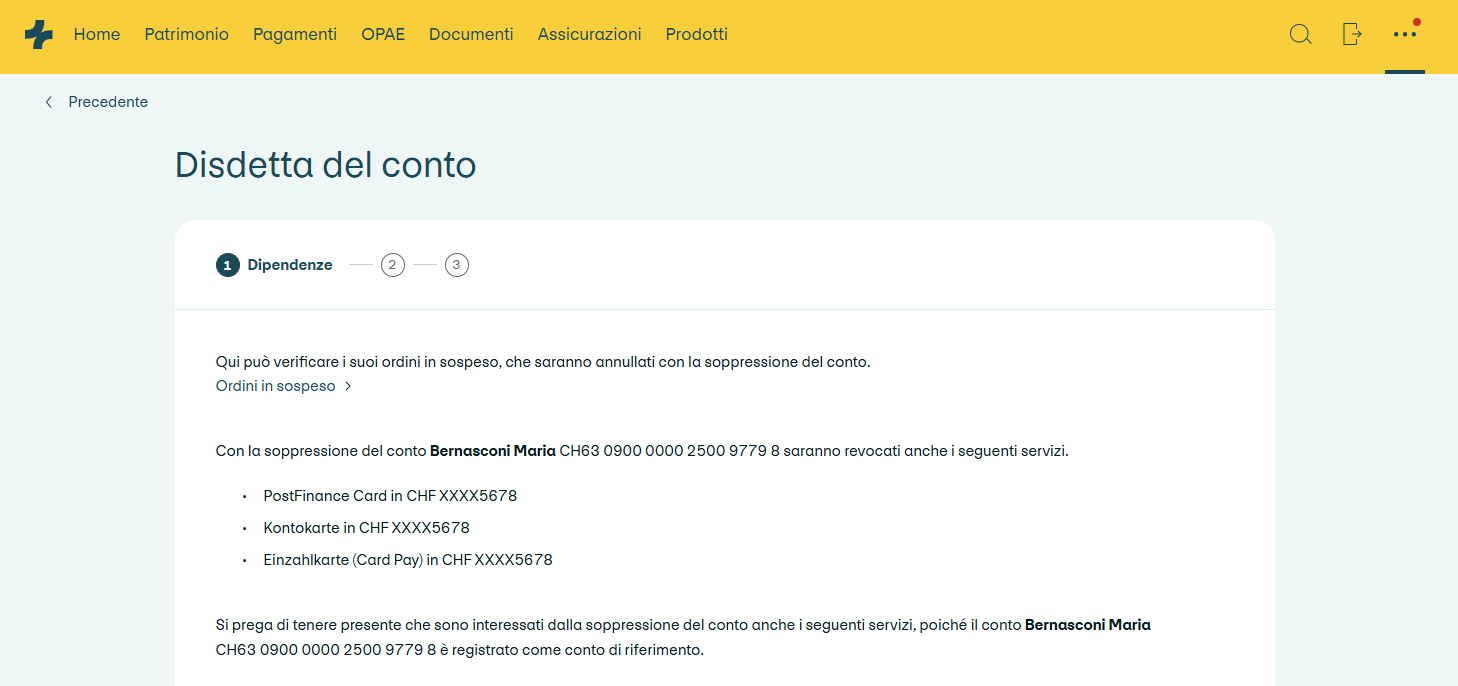
Task: Click the Disdetta del conto heading
Action: tap(326, 165)
